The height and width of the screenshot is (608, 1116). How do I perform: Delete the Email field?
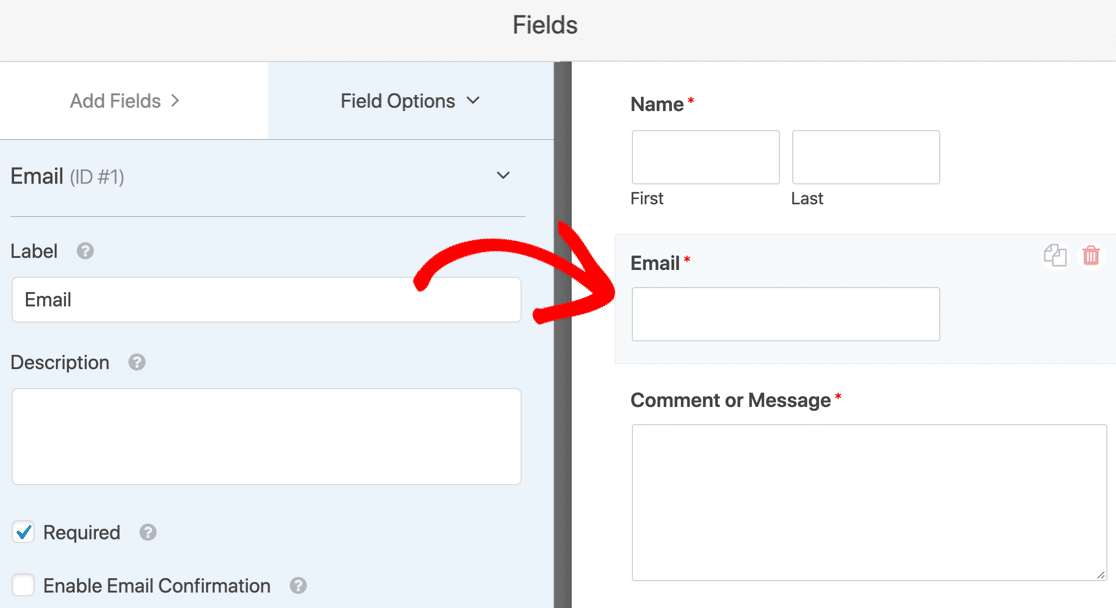(1091, 256)
